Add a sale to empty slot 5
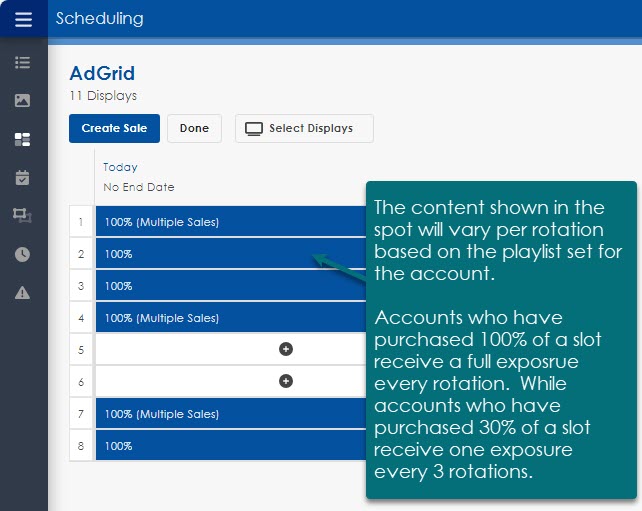Screen dimensions: 642x511 click(x=285, y=349)
